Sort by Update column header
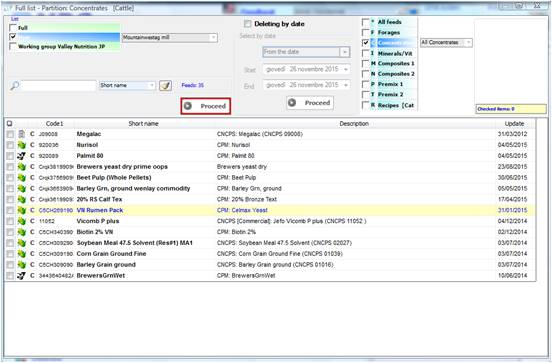 (514, 124)
